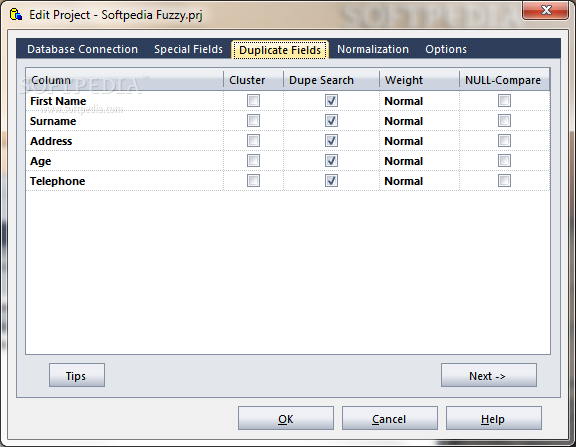Tick NULL-Compare in the Address row
The image size is (576, 447).
point(504,141)
